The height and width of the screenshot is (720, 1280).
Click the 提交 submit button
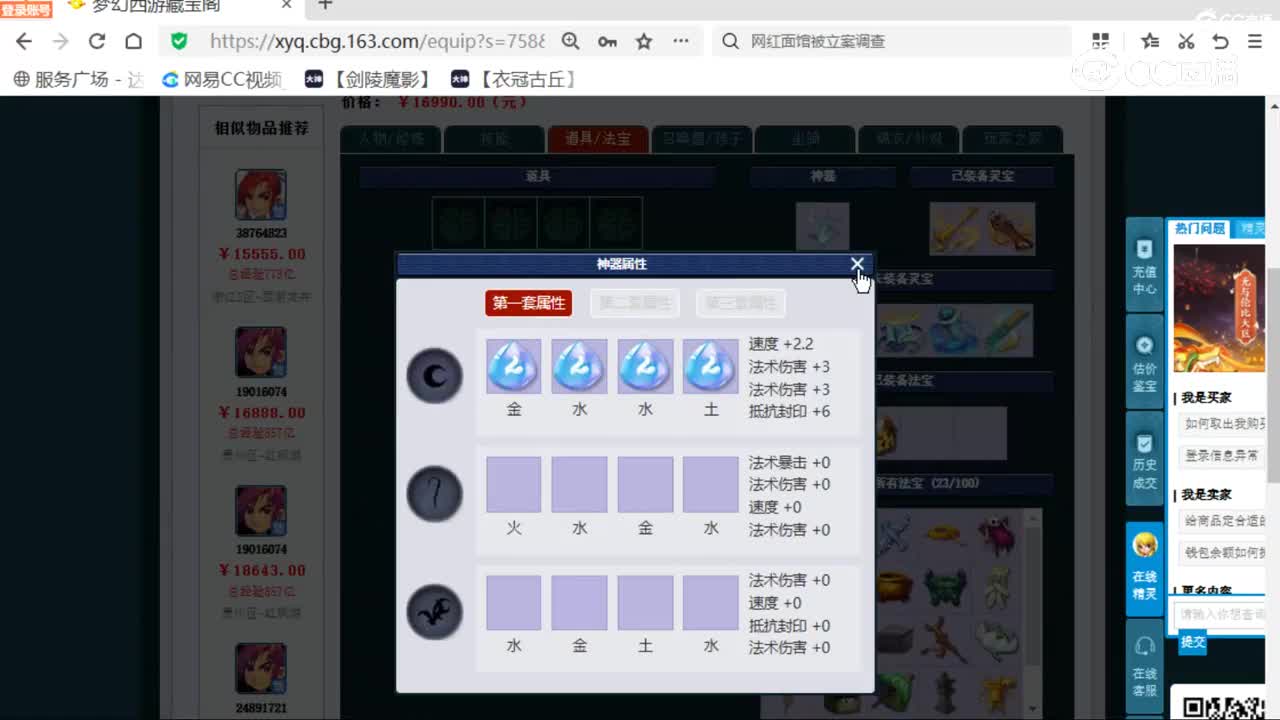tap(1192, 642)
